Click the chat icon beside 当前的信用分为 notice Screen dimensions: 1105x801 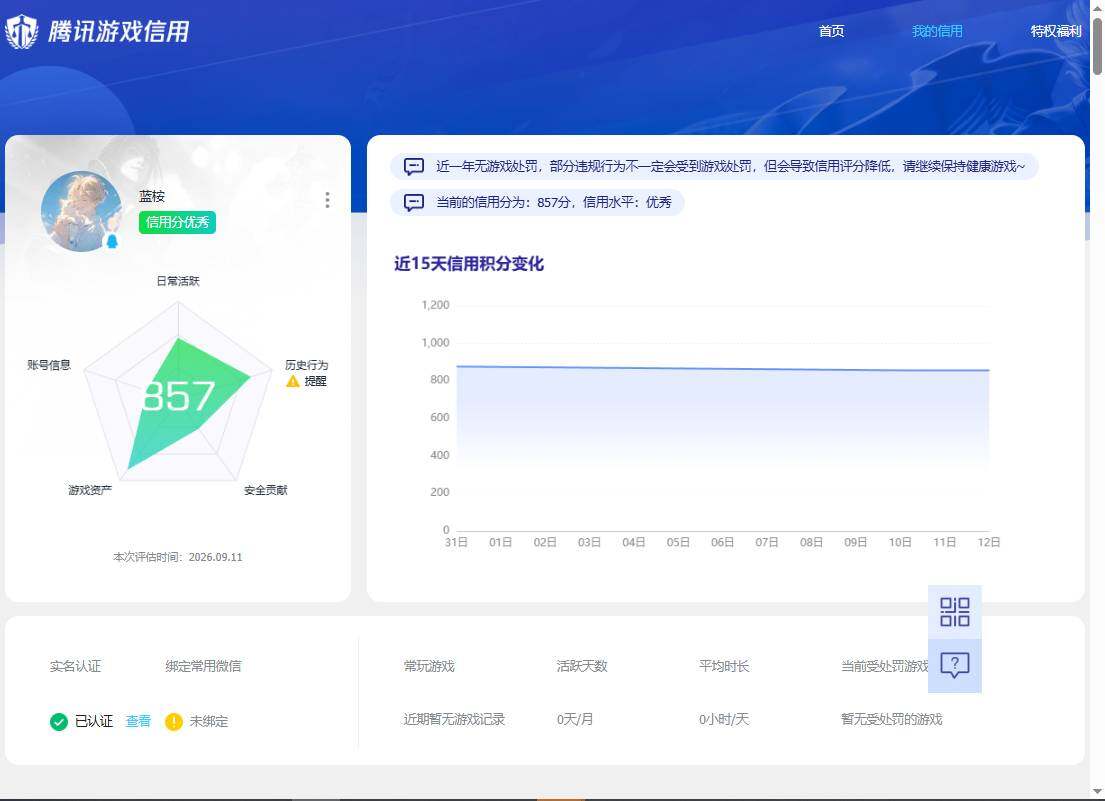pos(414,202)
